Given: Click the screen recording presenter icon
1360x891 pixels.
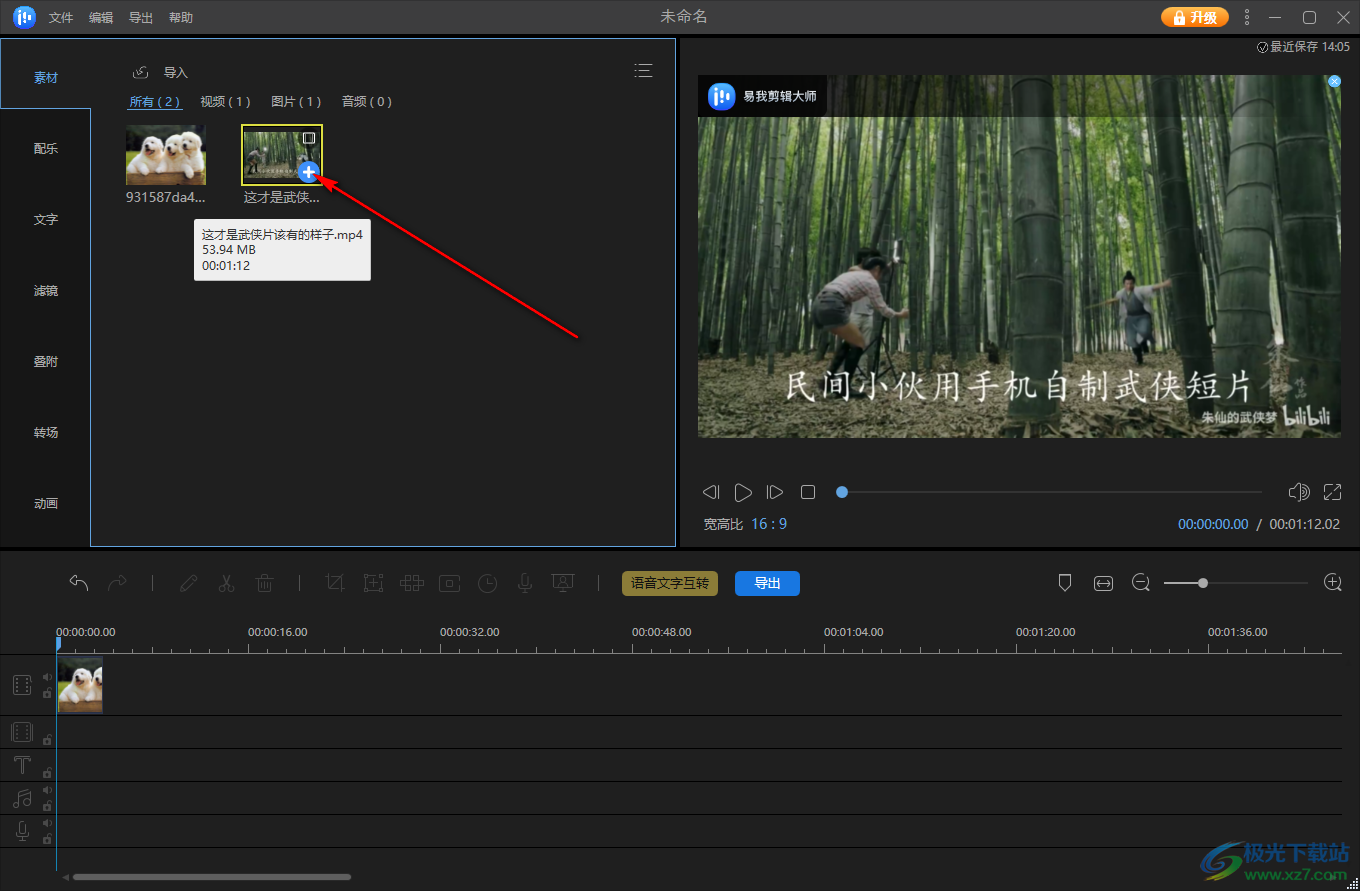Looking at the screenshot, I should pos(563,583).
